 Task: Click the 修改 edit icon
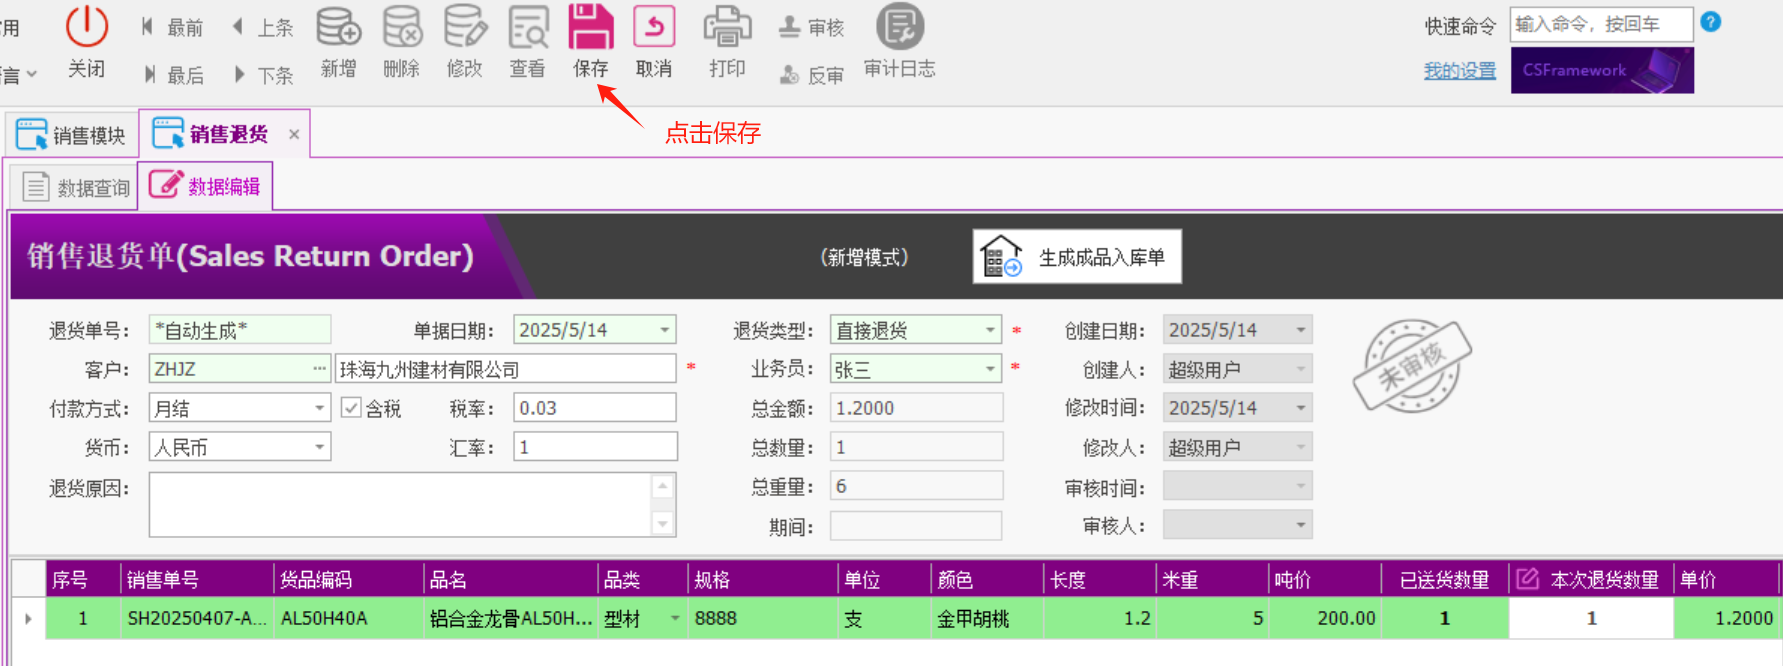click(x=465, y=27)
